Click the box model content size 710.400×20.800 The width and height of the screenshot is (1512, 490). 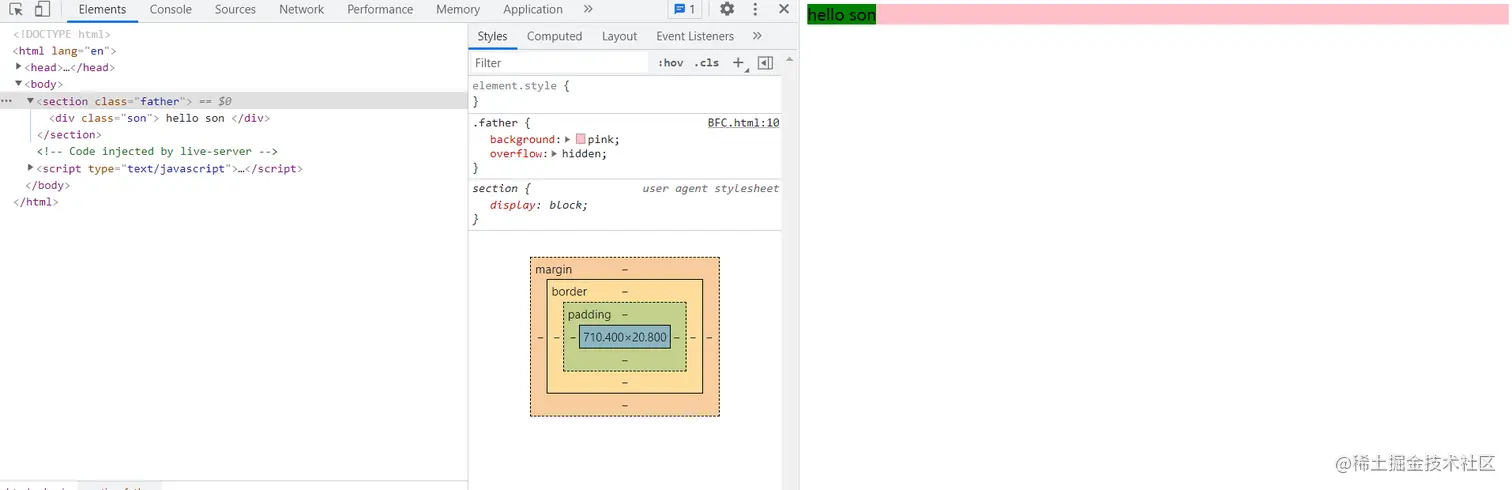[x=625, y=337]
